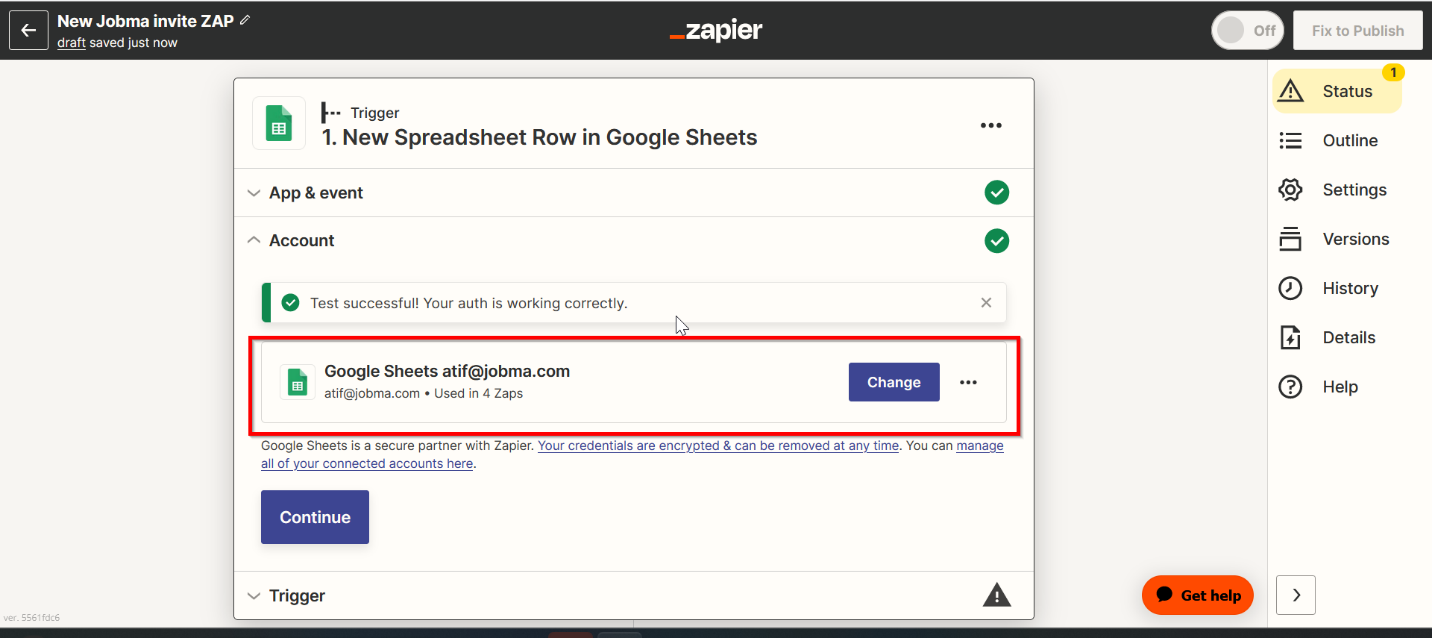This screenshot has height=638, width=1432.
Task: Click the Help question mark icon
Action: (x=1291, y=387)
